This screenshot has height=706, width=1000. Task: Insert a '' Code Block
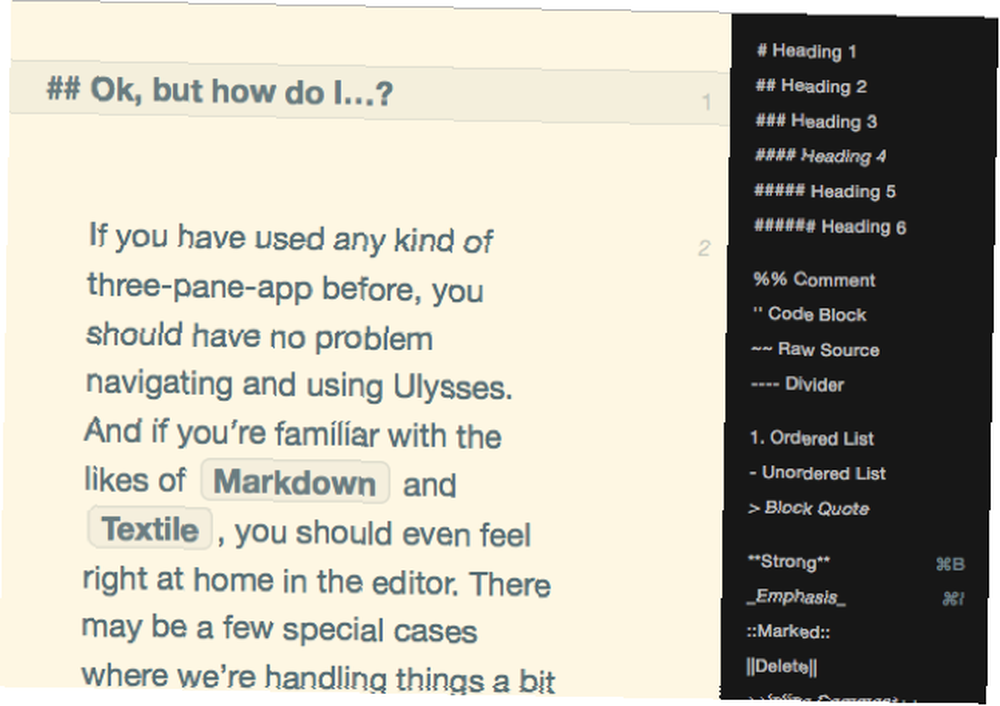click(x=809, y=314)
